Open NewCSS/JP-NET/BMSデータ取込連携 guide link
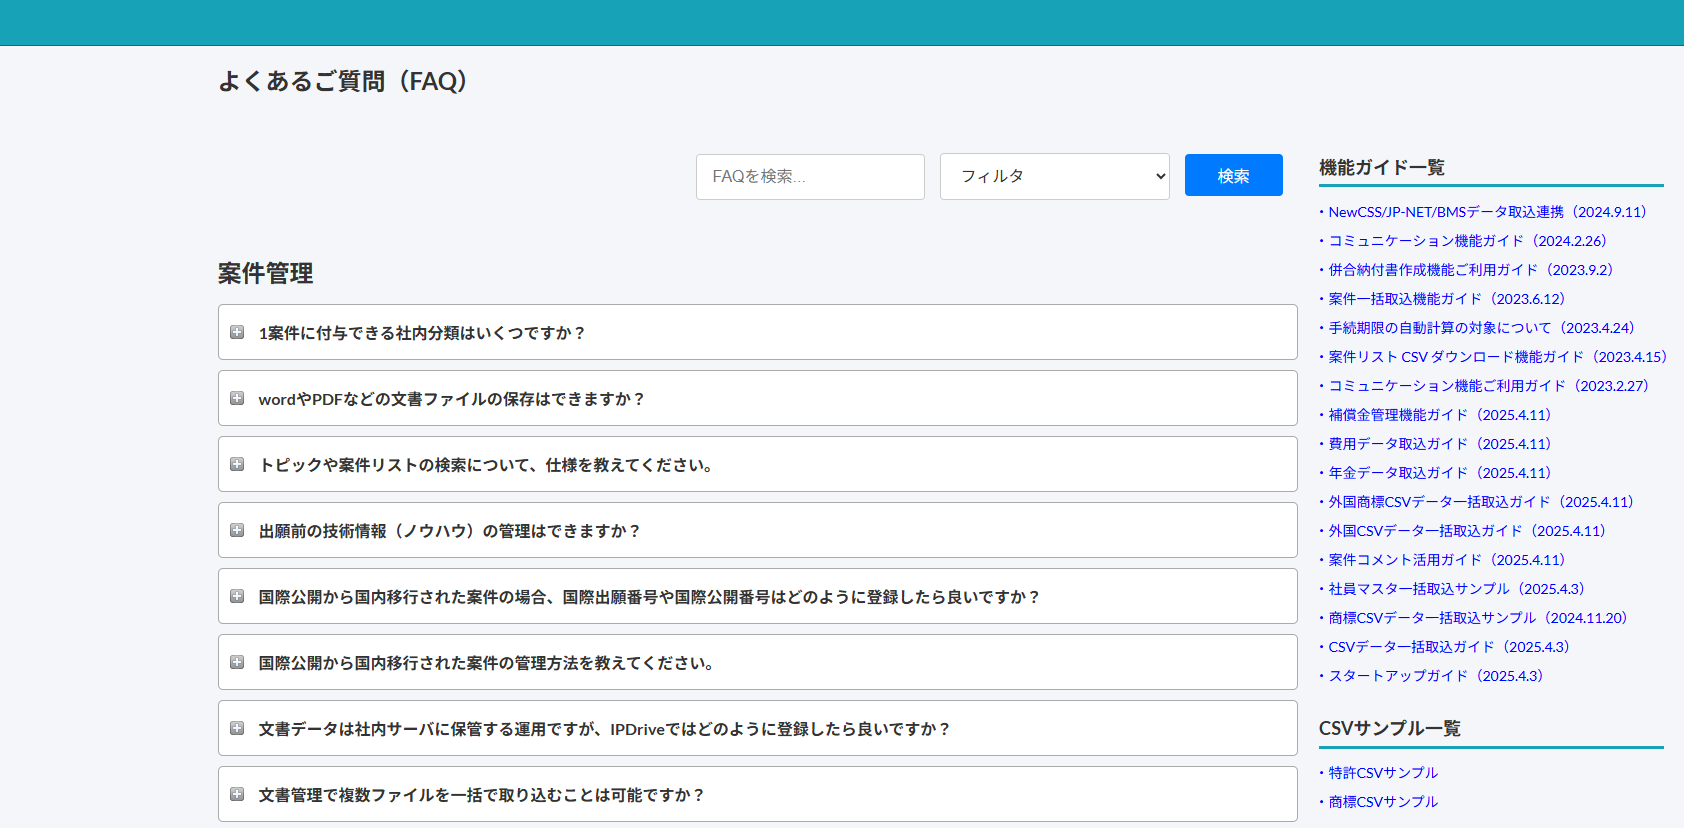This screenshot has height=828, width=1684. coord(1487,212)
